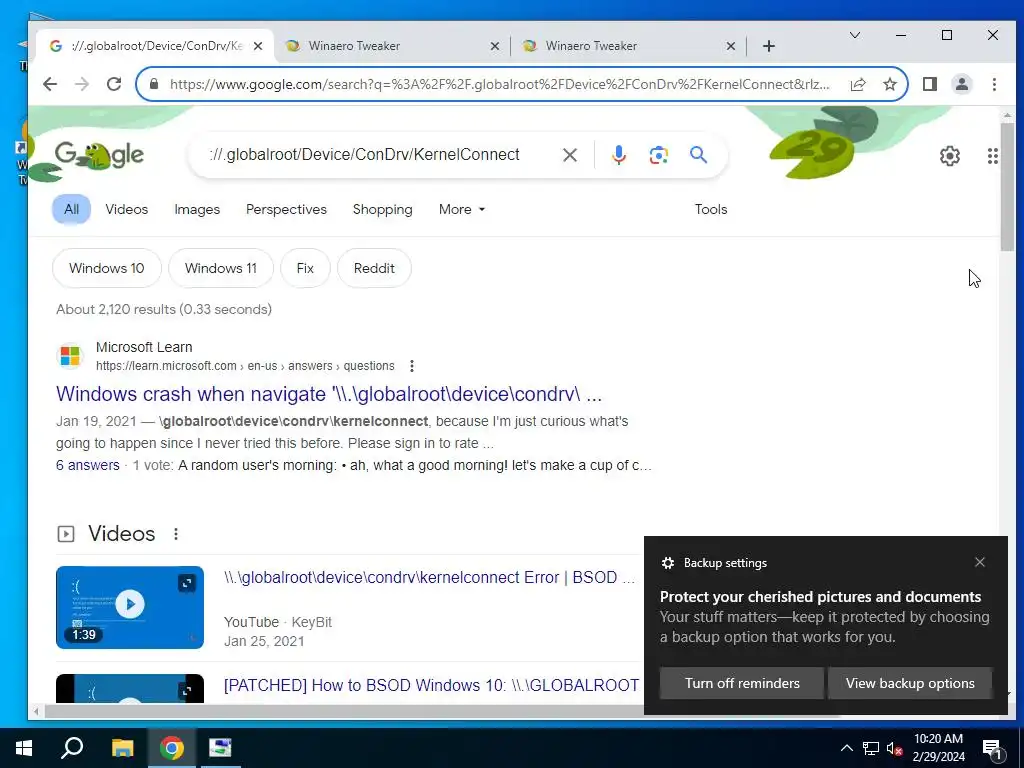Screen dimensions: 1024x768
Task: Play the 1:39 KeyBit video thumbnail
Action: pyautogui.click(x=130, y=607)
